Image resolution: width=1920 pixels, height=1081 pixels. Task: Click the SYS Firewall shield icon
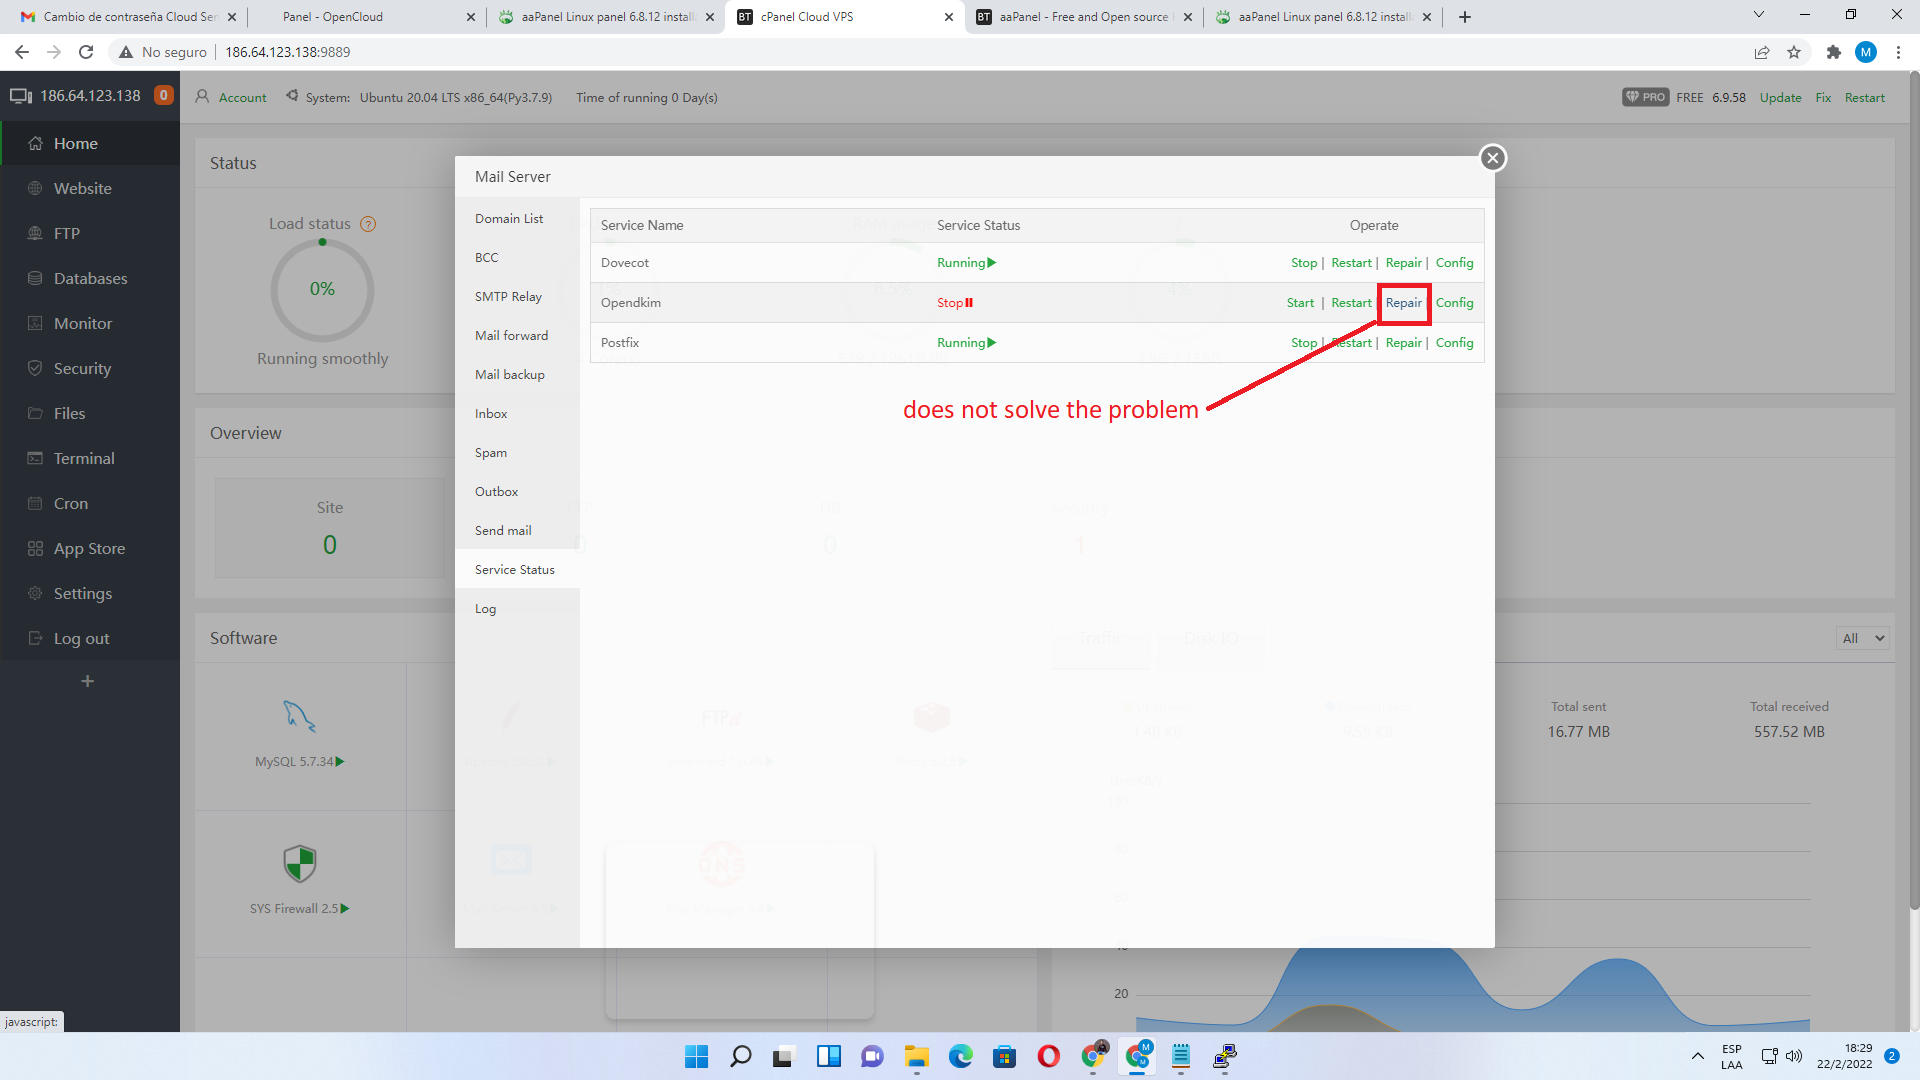point(299,864)
